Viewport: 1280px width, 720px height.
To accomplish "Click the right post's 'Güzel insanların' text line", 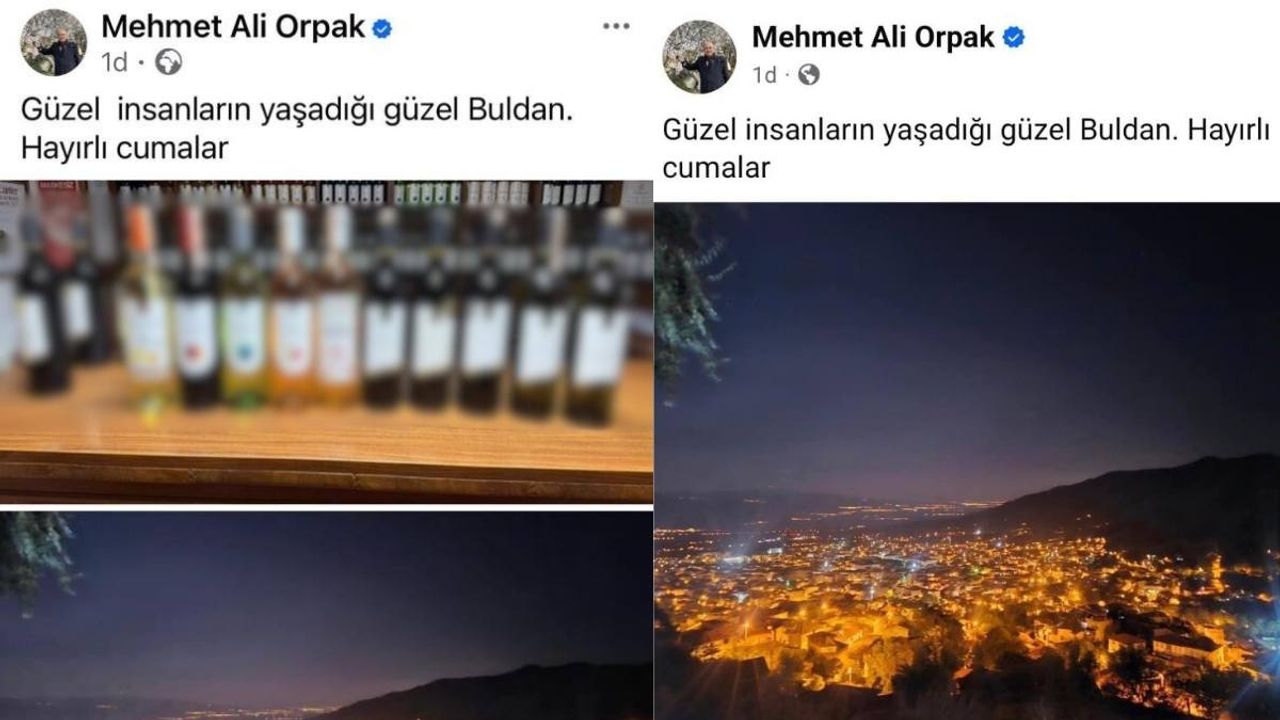I will [x=966, y=131].
